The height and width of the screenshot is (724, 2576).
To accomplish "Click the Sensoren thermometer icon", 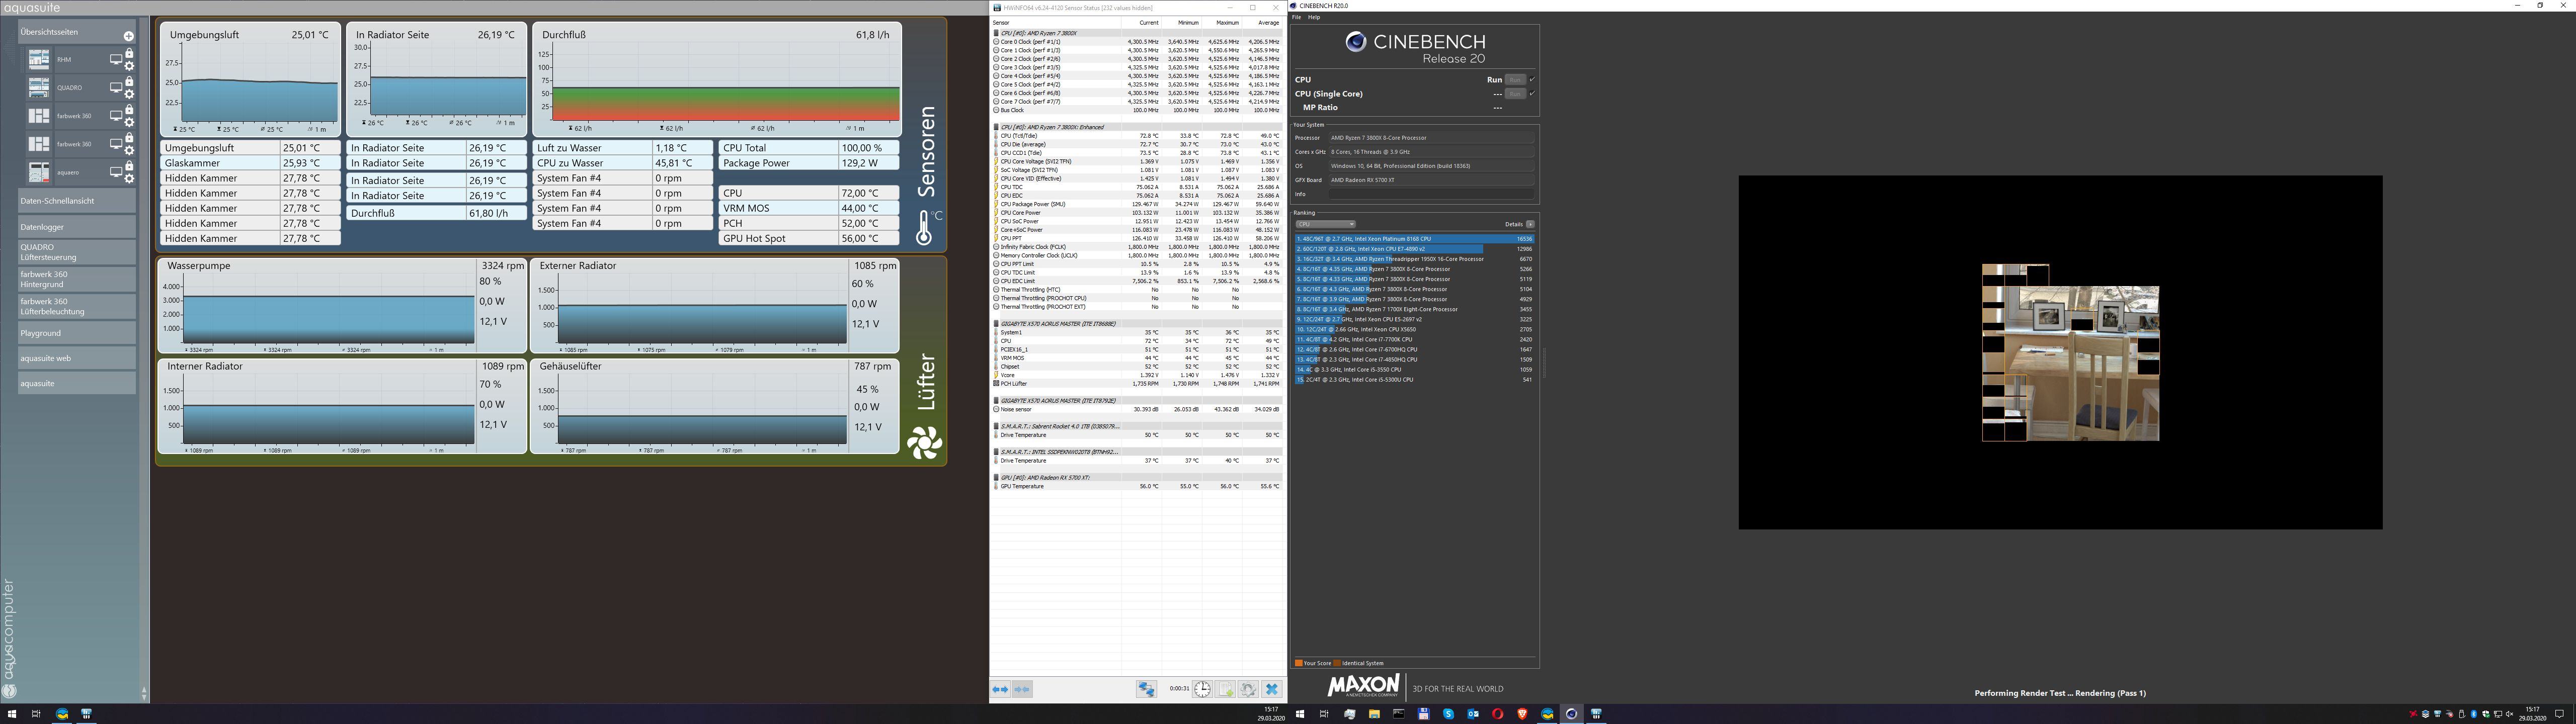I will click(x=924, y=228).
